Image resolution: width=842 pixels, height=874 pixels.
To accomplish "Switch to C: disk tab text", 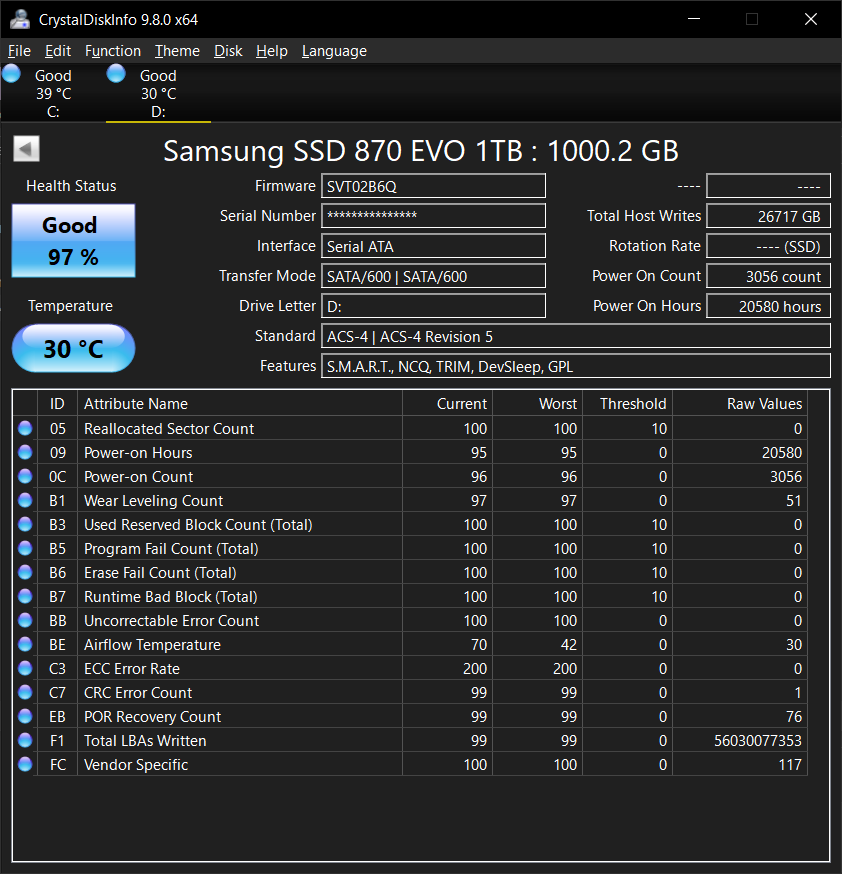I will (x=53, y=93).
